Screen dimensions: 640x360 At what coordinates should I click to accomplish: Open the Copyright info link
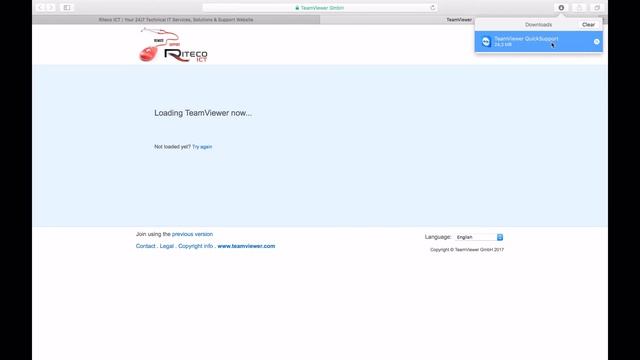pos(196,246)
